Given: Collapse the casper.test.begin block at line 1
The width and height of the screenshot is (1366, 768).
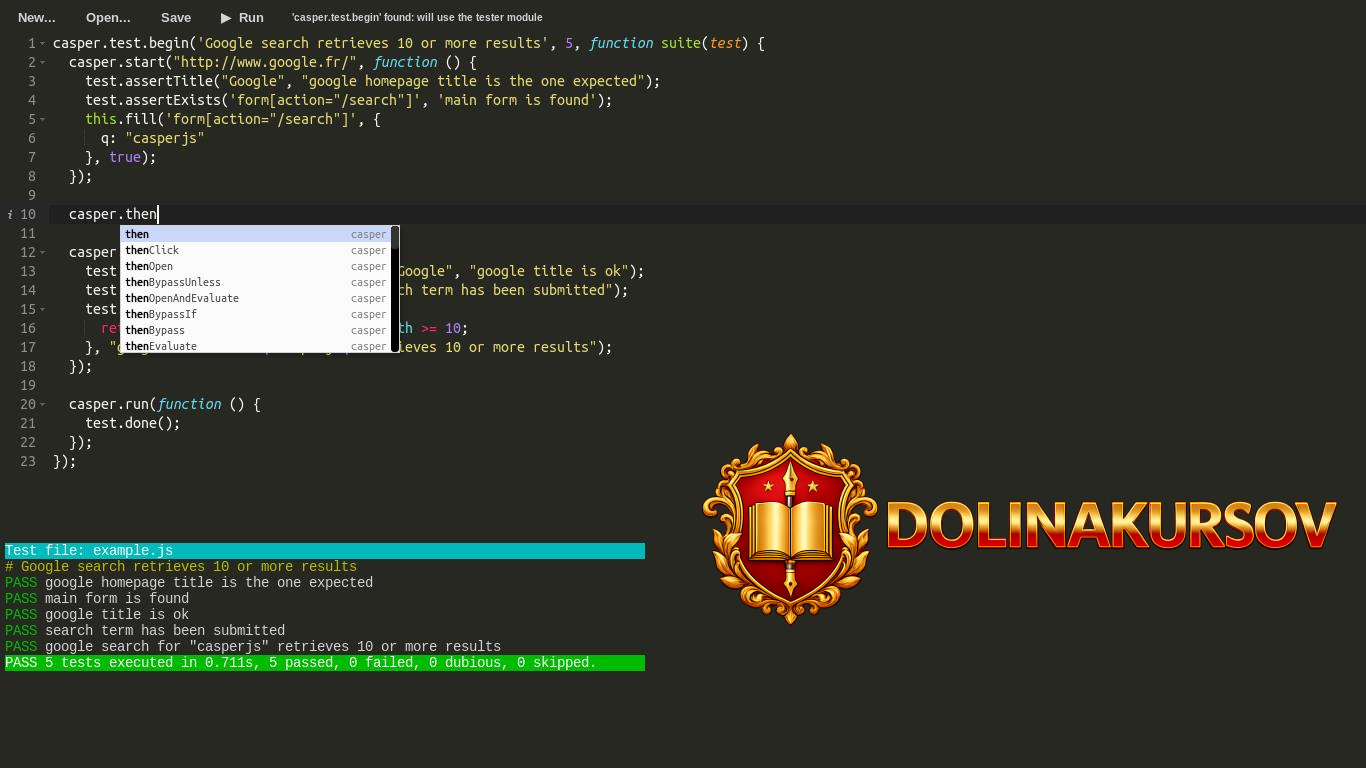Looking at the screenshot, I should click(41, 43).
